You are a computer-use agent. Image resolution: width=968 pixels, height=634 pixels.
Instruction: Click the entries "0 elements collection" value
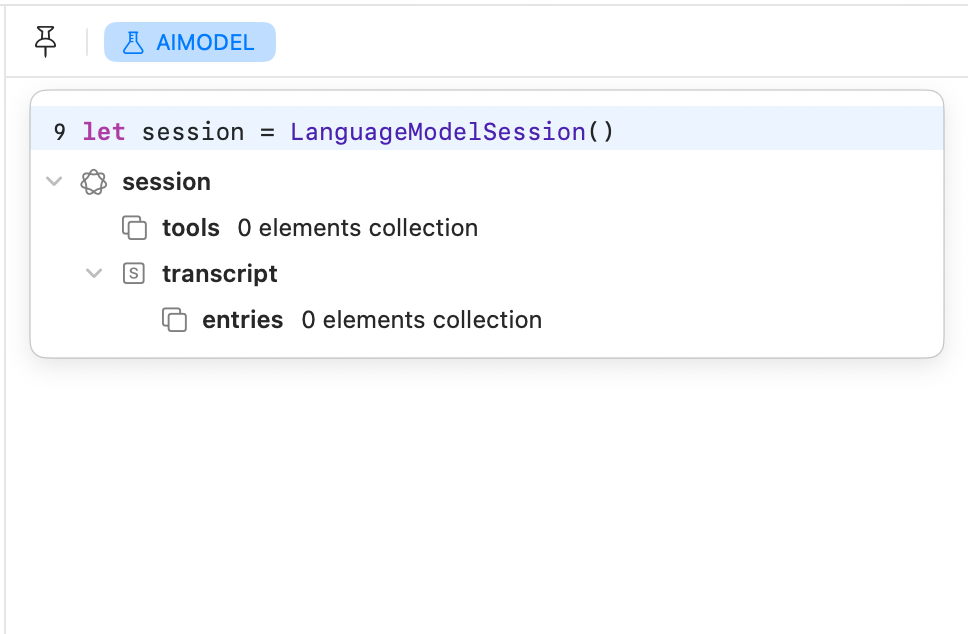422,320
